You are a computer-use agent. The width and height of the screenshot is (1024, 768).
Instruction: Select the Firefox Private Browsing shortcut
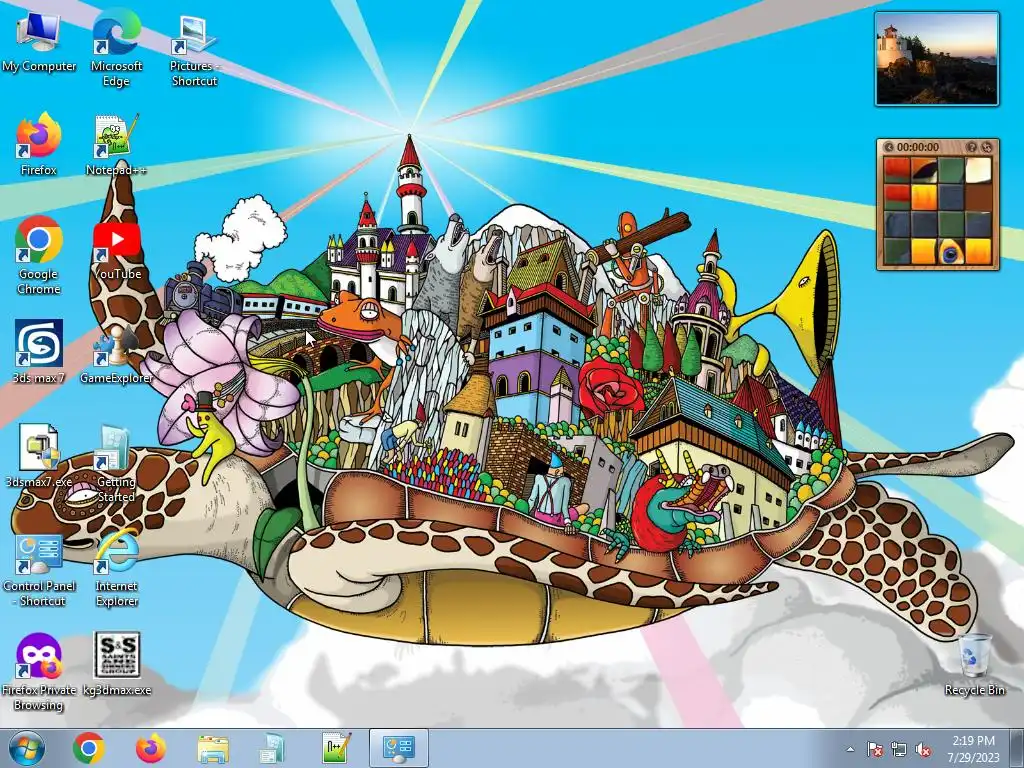39,673
